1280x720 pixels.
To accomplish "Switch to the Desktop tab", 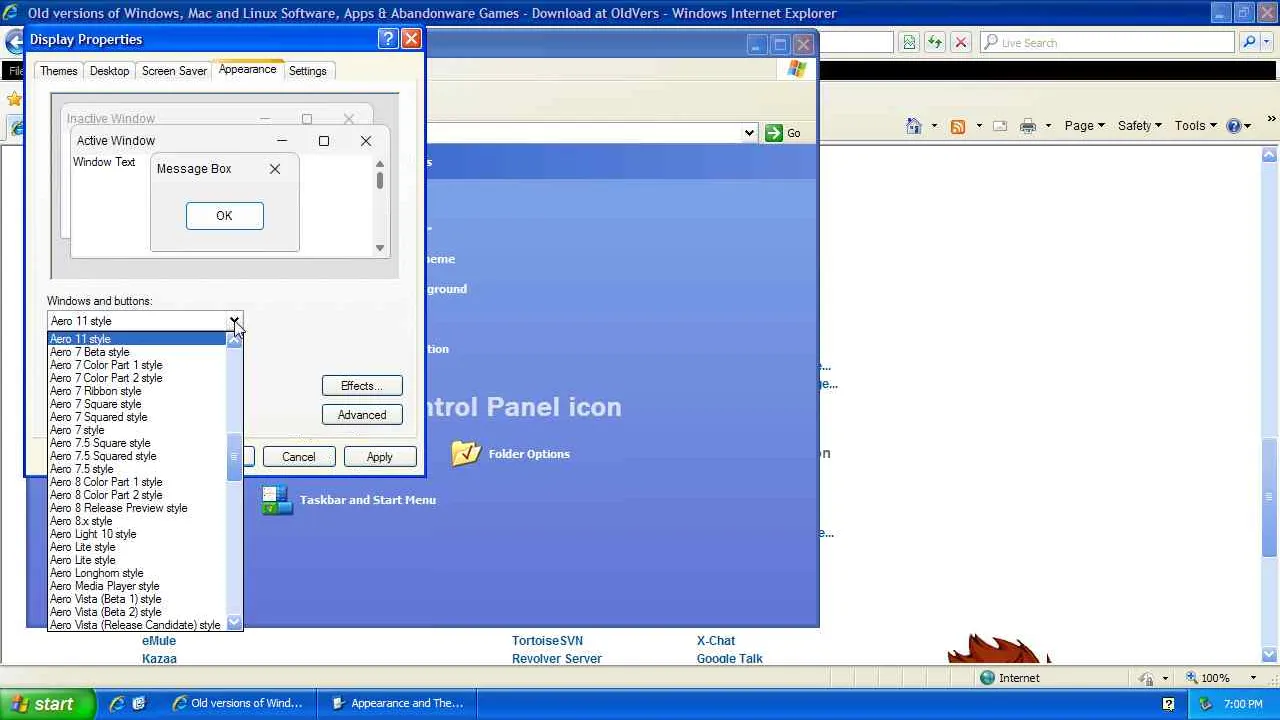I will click(x=109, y=71).
